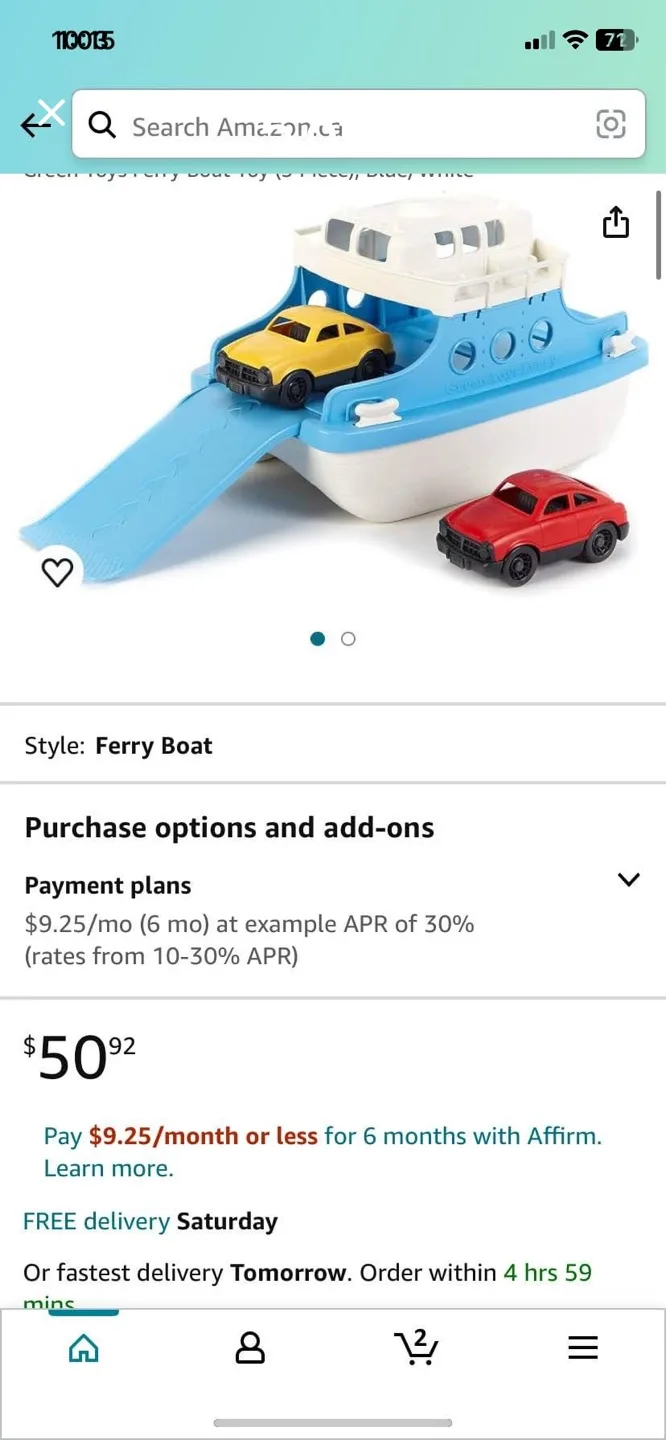This screenshot has height=1440, width=666.
Task: Tap the battery indicator showing 70
Action: point(618,40)
